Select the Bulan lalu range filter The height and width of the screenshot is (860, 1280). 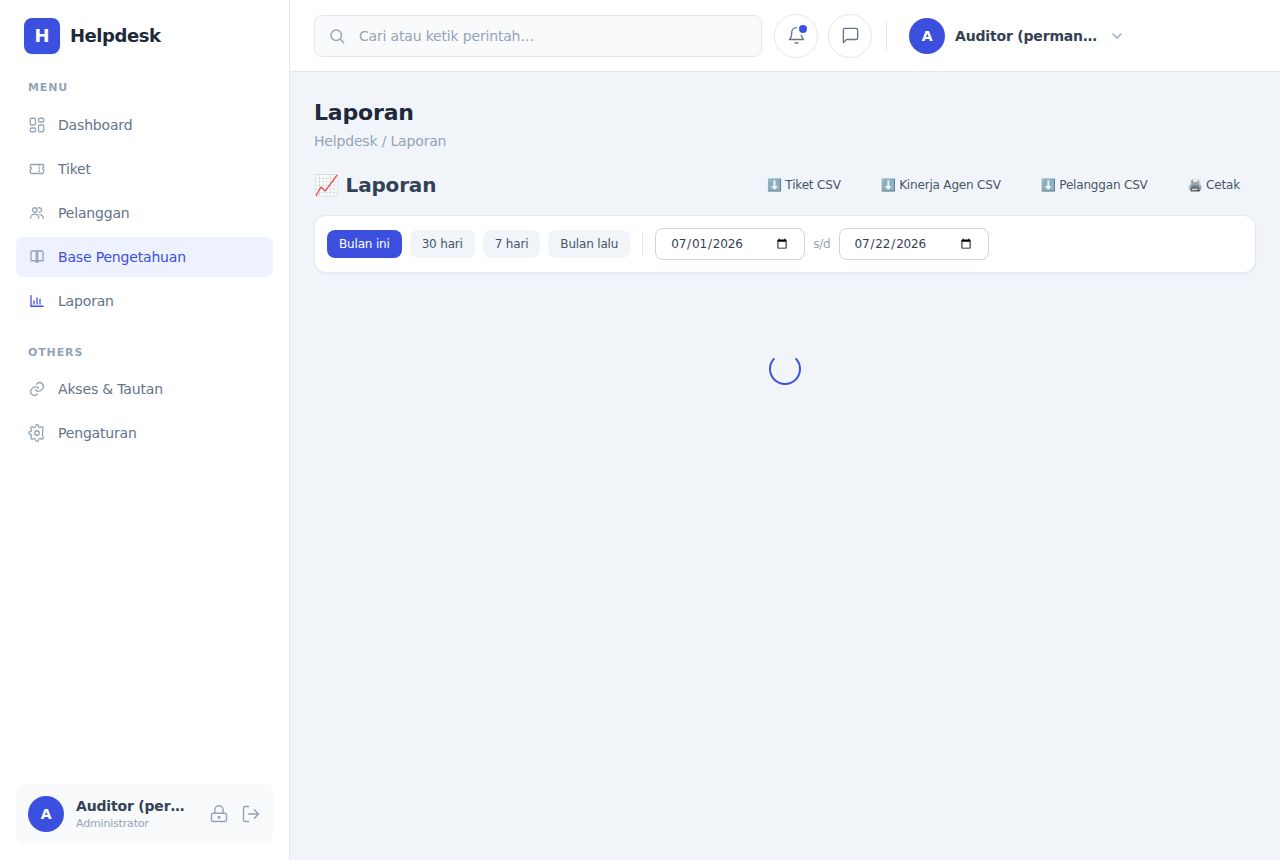589,244
